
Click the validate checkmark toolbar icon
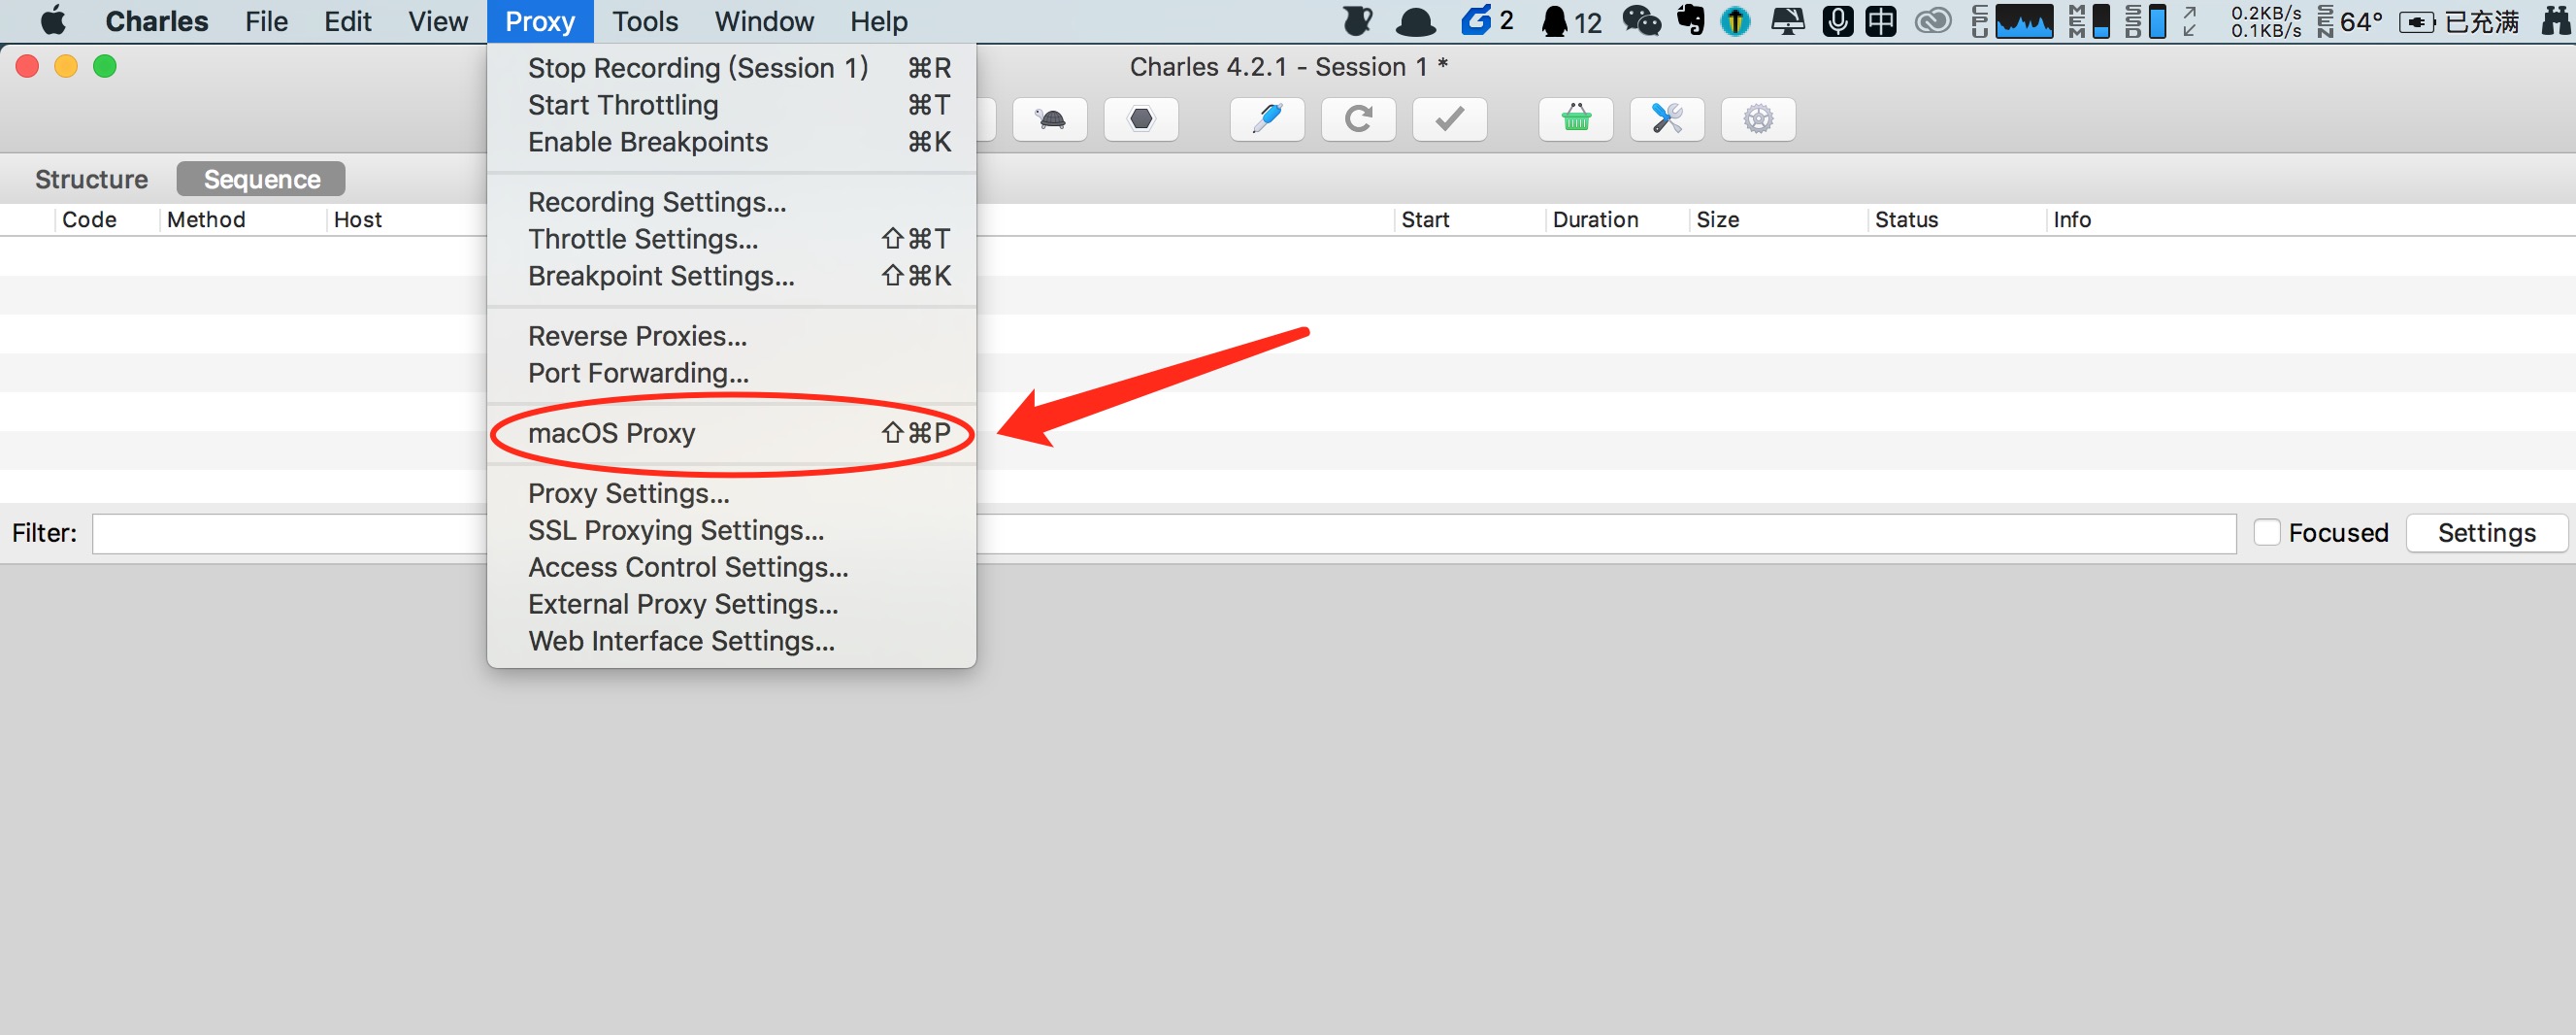[1449, 120]
